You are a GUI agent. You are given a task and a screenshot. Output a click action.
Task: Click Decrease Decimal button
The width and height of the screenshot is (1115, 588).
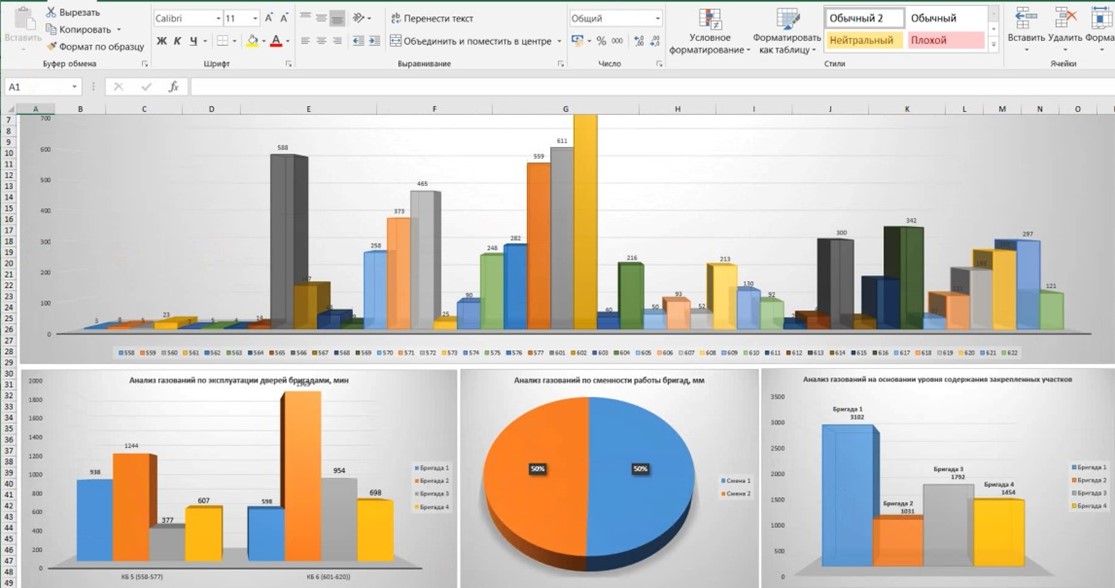(x=655, y=41)
